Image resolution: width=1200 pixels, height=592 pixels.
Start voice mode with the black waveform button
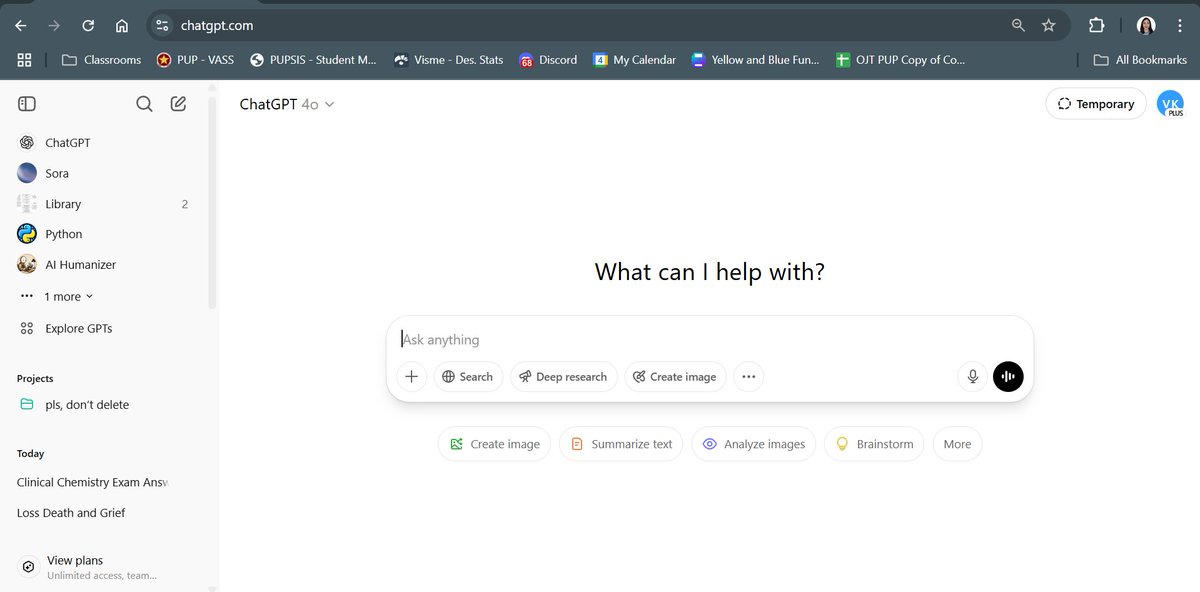1008,377
